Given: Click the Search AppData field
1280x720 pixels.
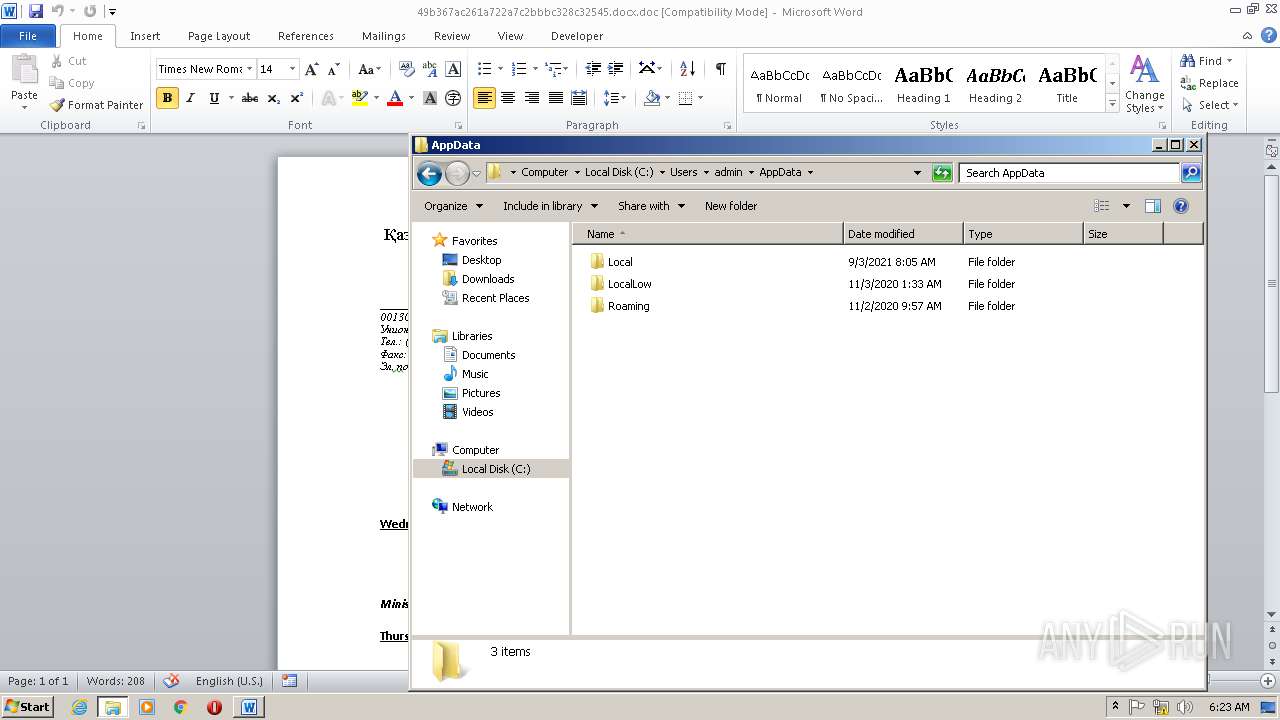Looking at the screenshot, I should 1068,173.
